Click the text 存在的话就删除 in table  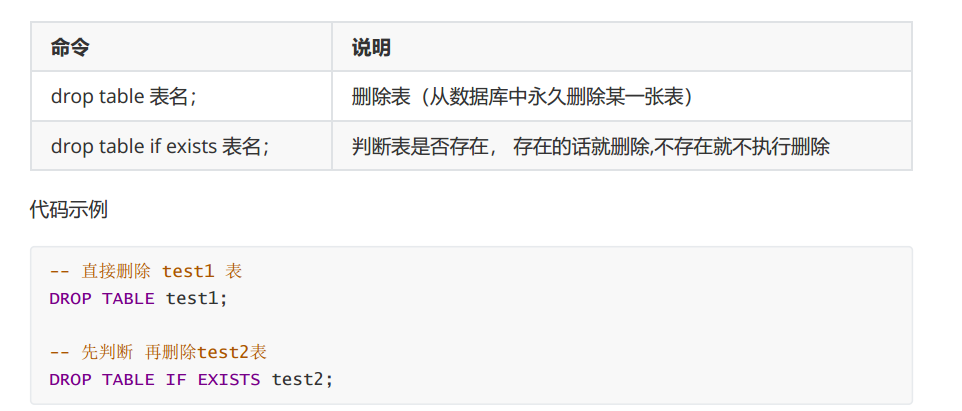(x=581, y=147)
